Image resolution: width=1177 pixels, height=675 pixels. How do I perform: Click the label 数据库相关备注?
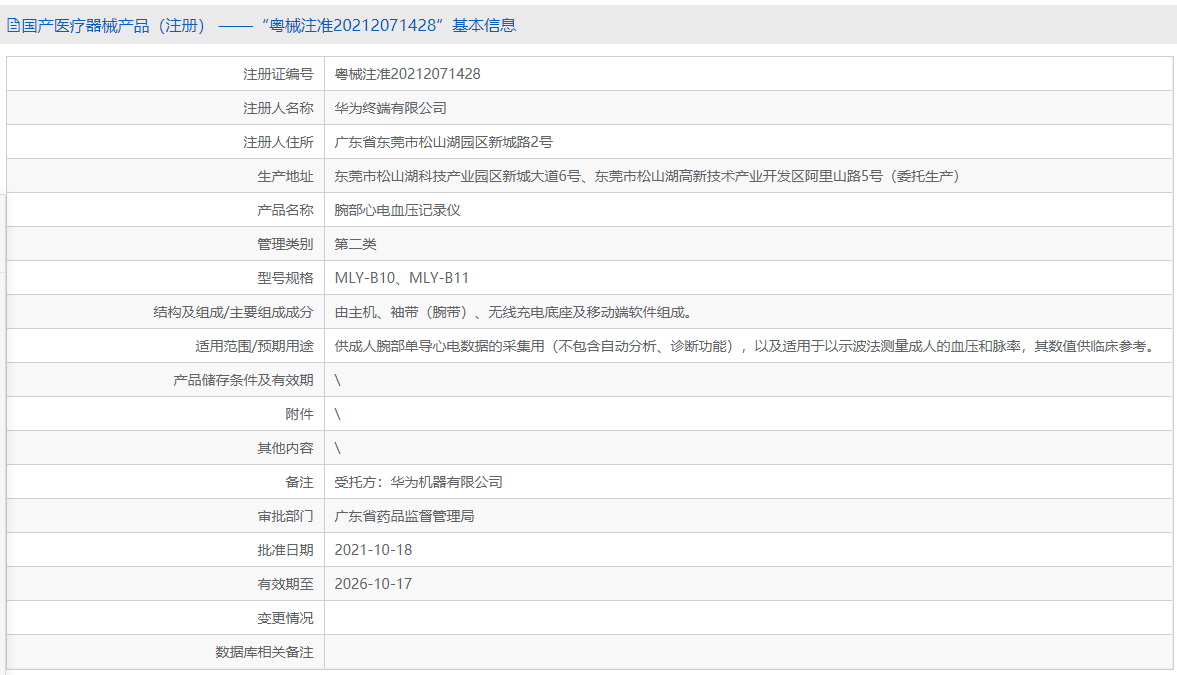pyautogui.click(x=264, y=652)
